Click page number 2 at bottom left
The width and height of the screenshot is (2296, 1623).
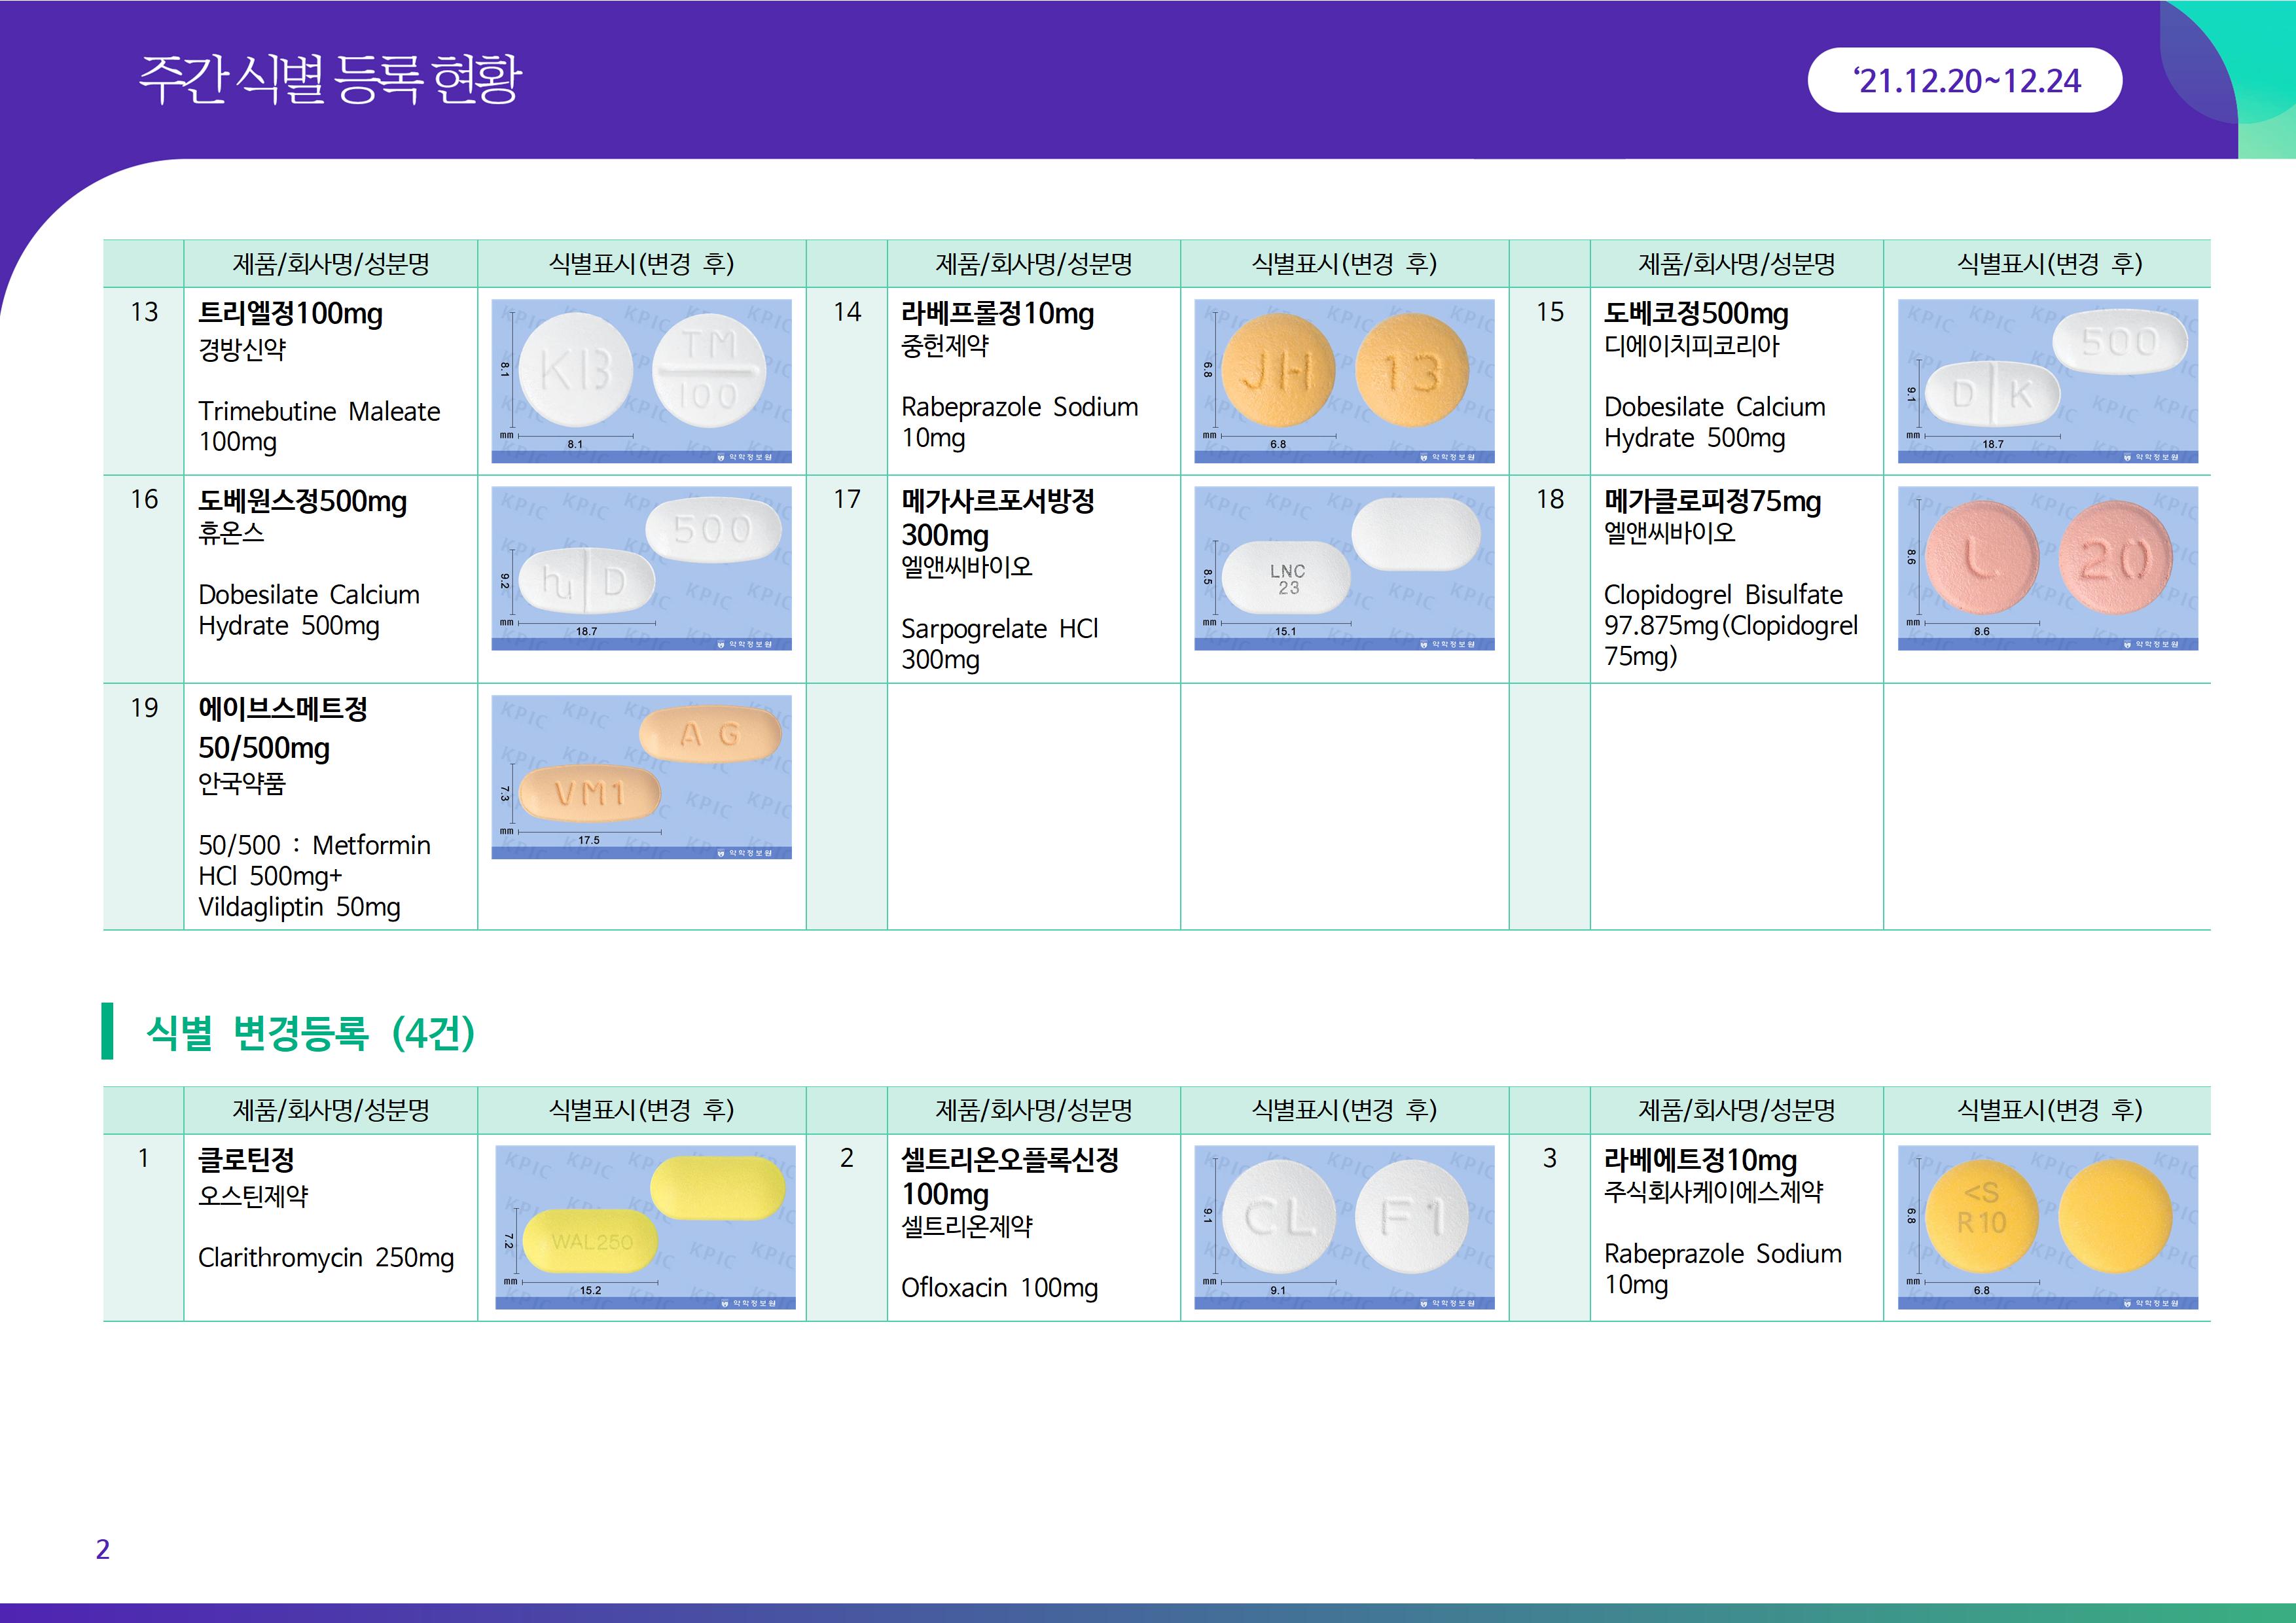102,1548
